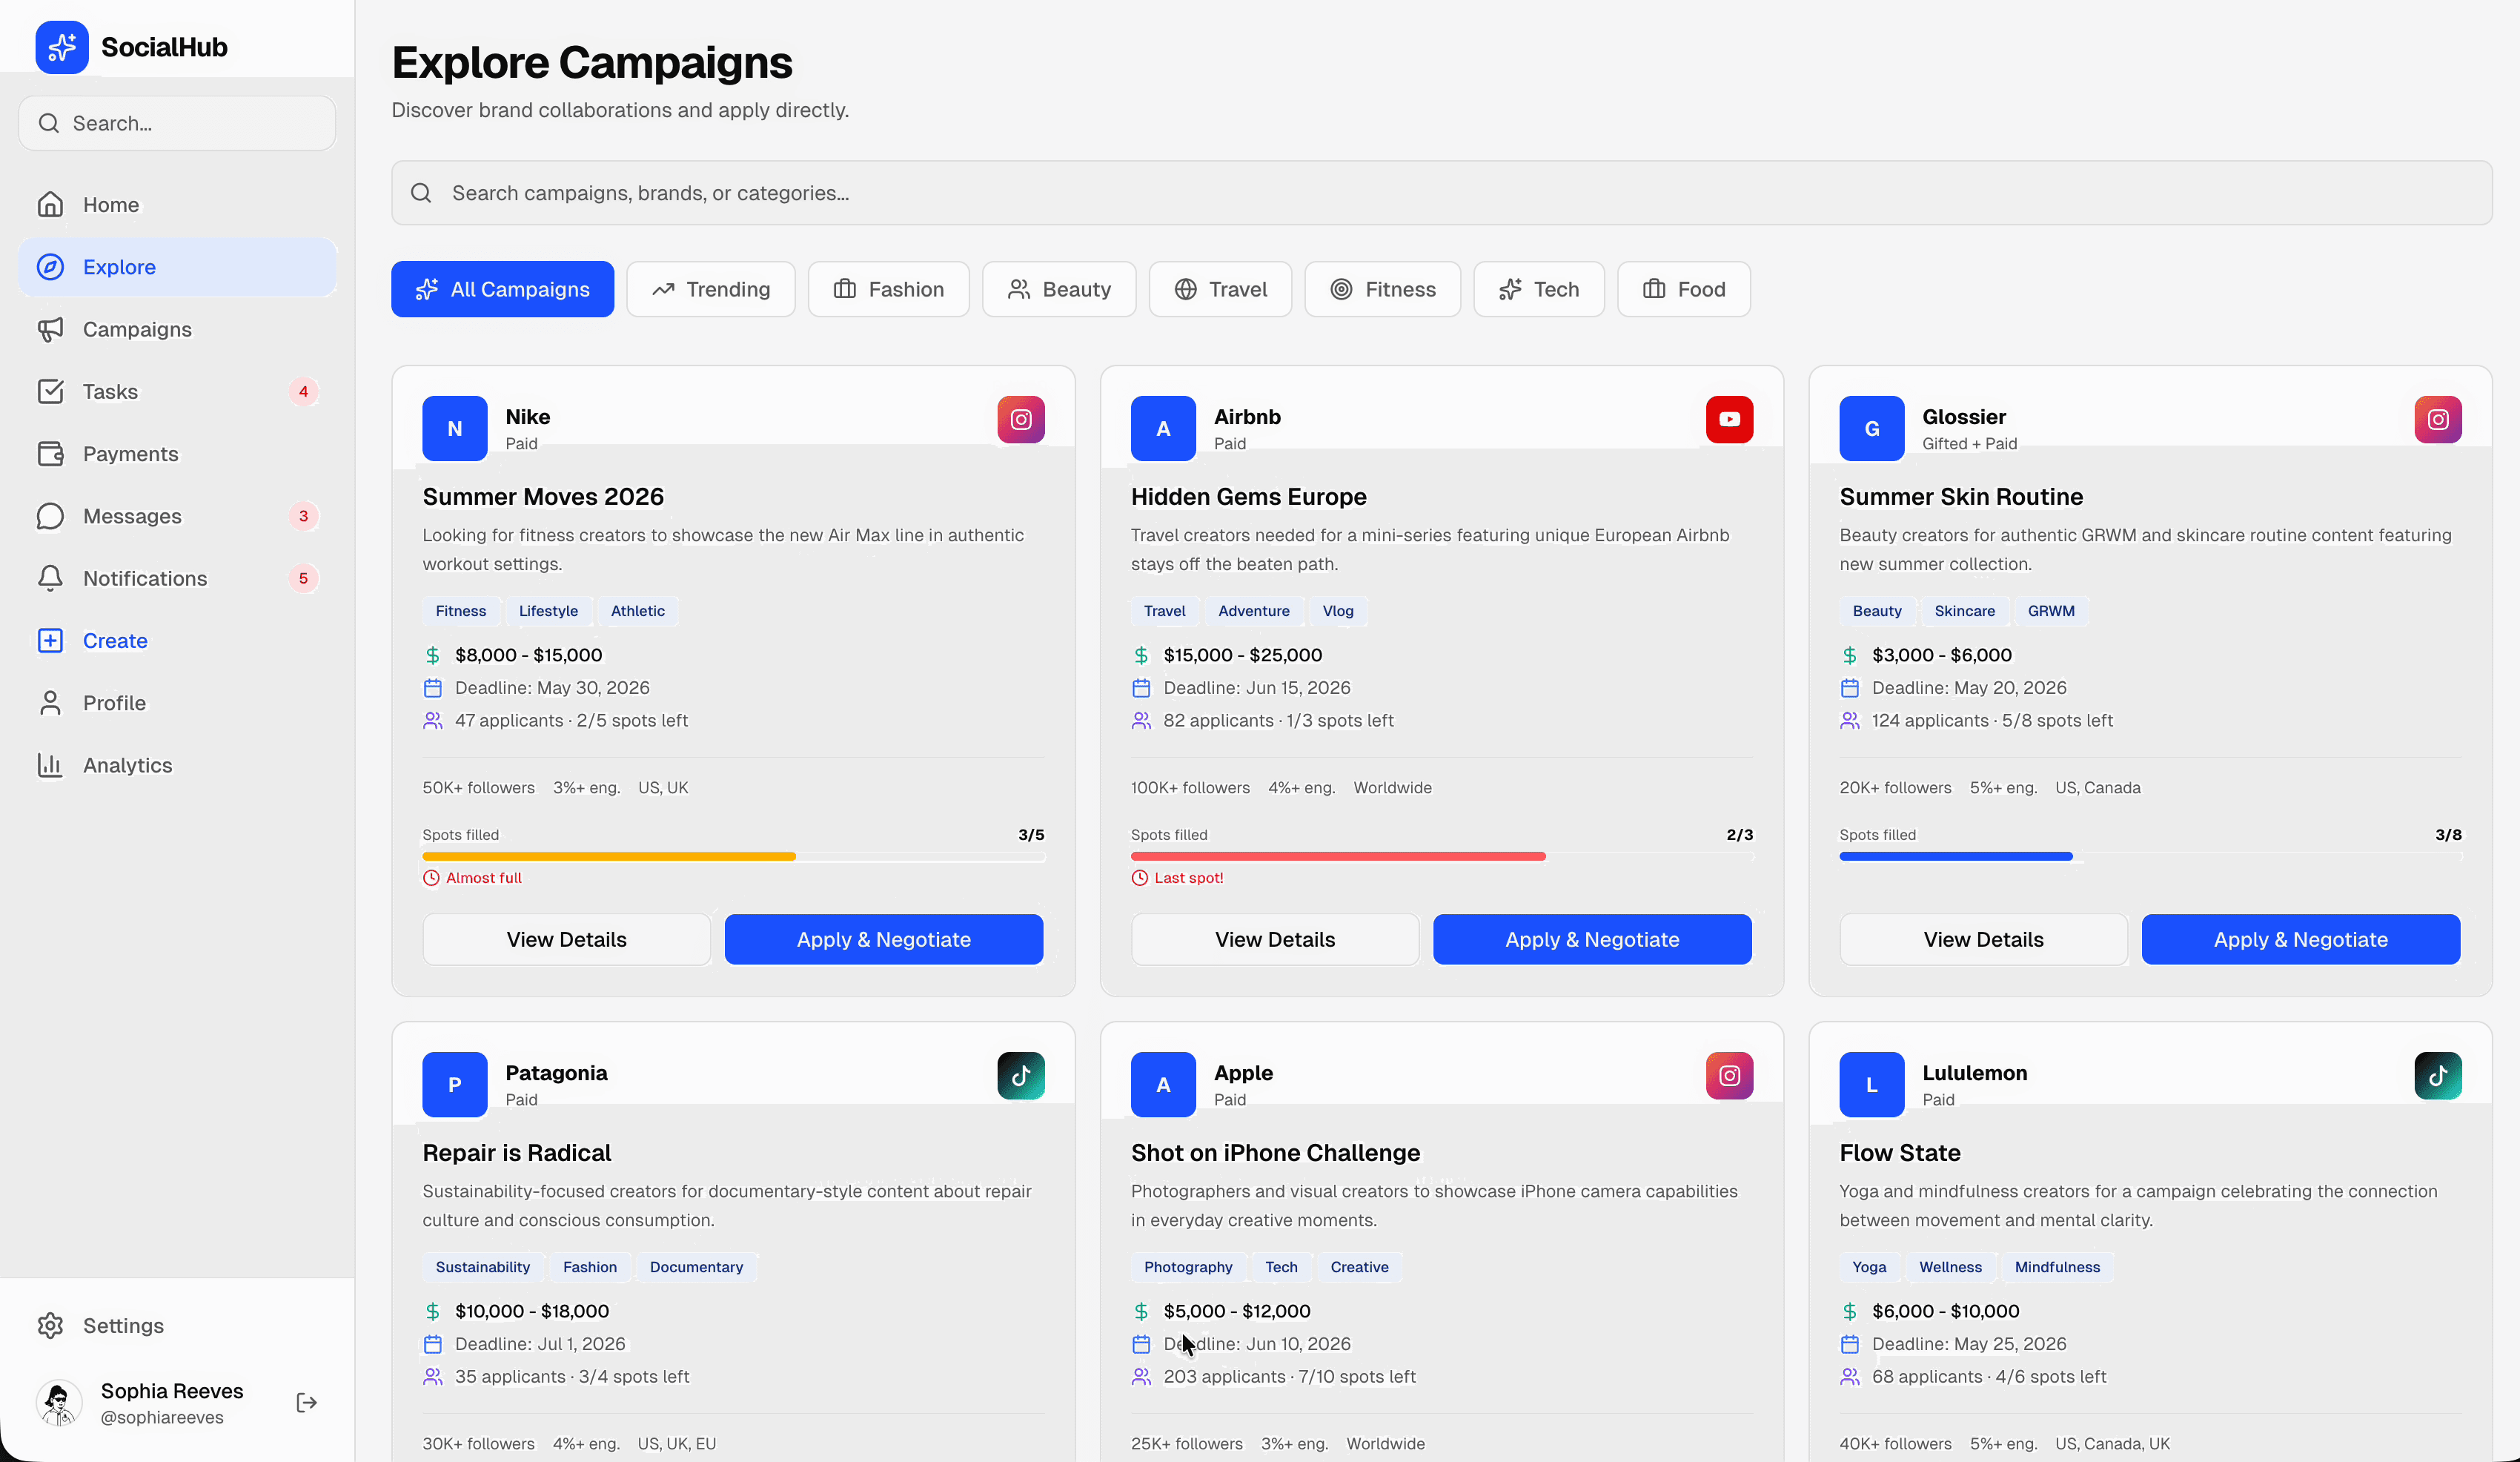Screen dimensions: 2520x1462
Task: Click the YouTube icon on the Airbnb card
Action: 1729,419
